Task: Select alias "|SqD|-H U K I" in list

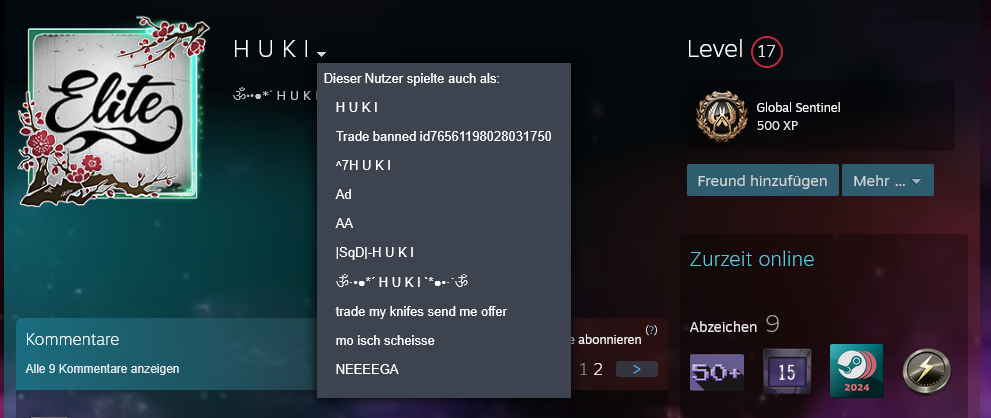Action: [x=375, y=252]
